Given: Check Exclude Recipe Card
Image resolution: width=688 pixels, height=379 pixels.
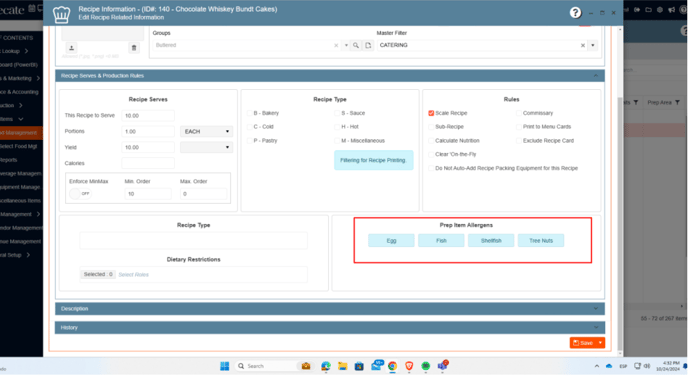Looking at the screenshot, I should tap(519, 141).
